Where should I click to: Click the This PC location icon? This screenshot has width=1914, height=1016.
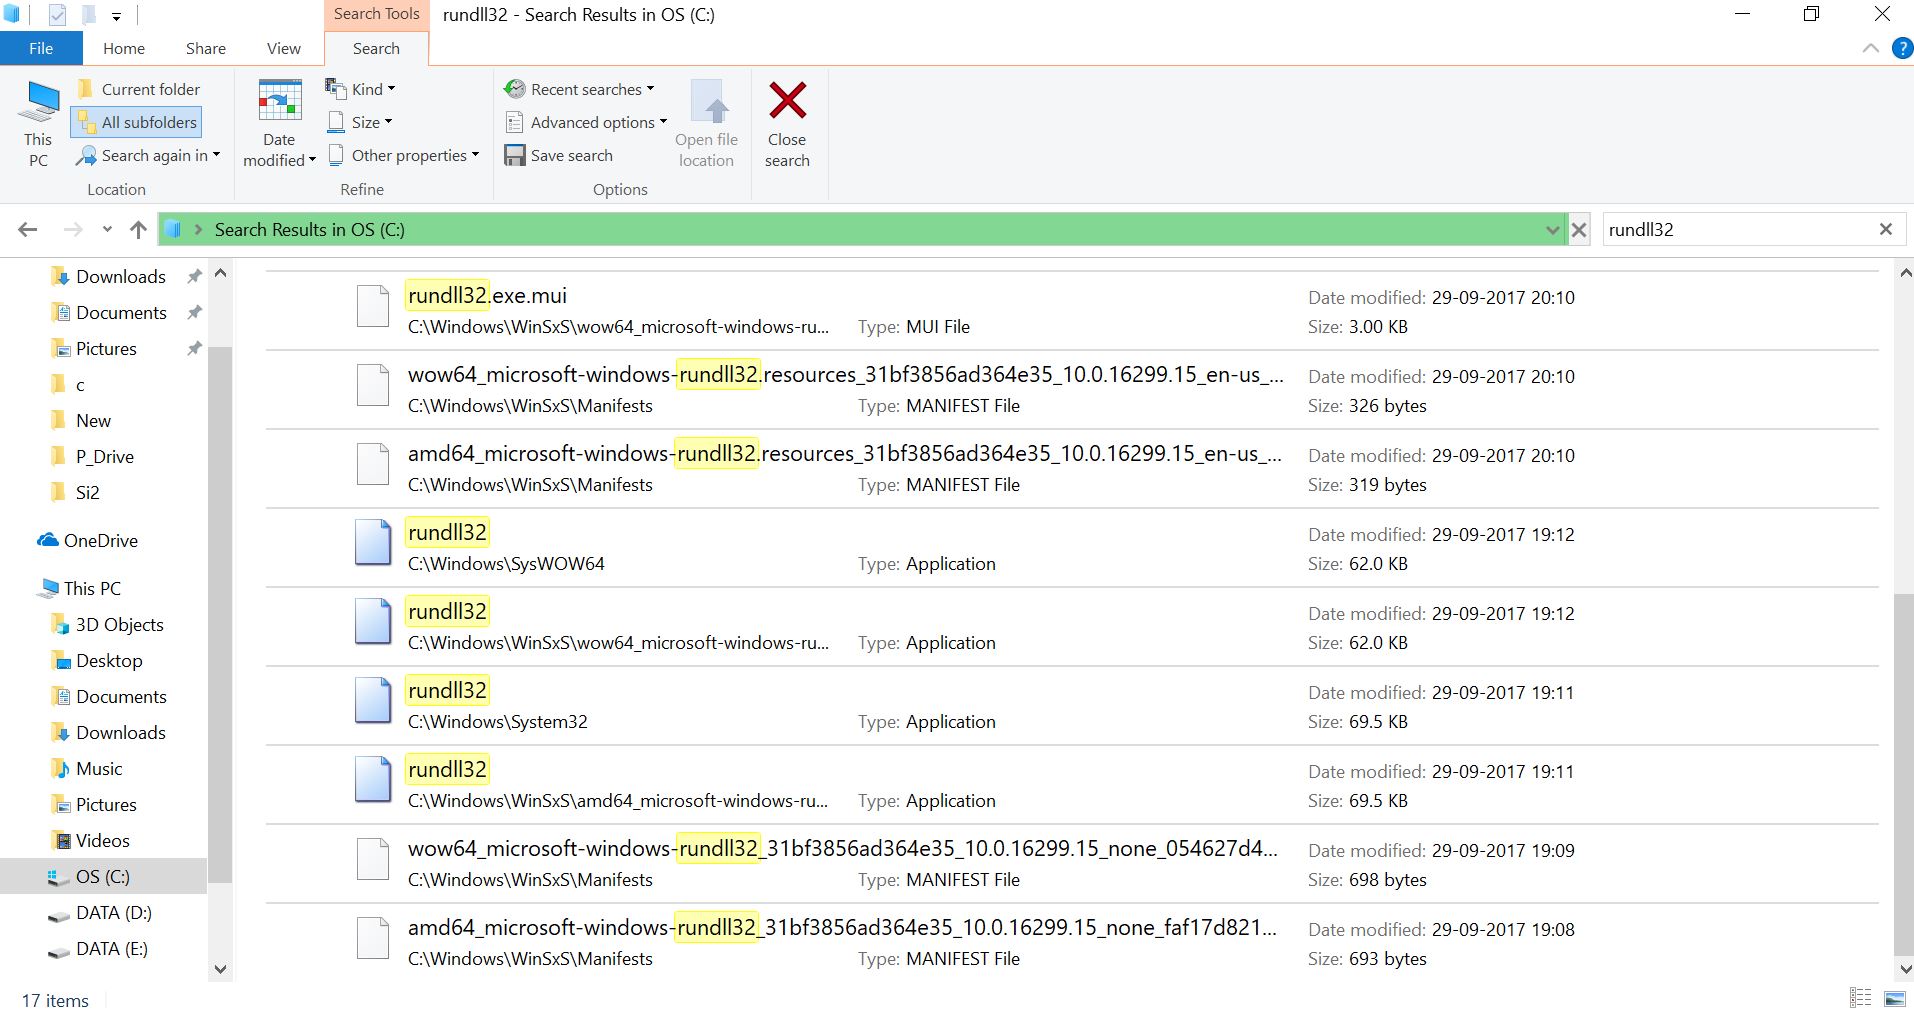click(x=38, y=124)
